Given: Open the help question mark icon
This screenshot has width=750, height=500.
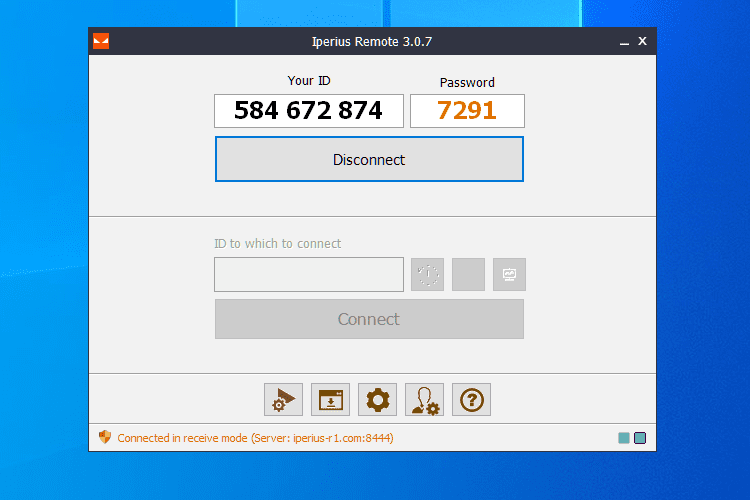Looking at the screenshot, I should click(471, 400).
